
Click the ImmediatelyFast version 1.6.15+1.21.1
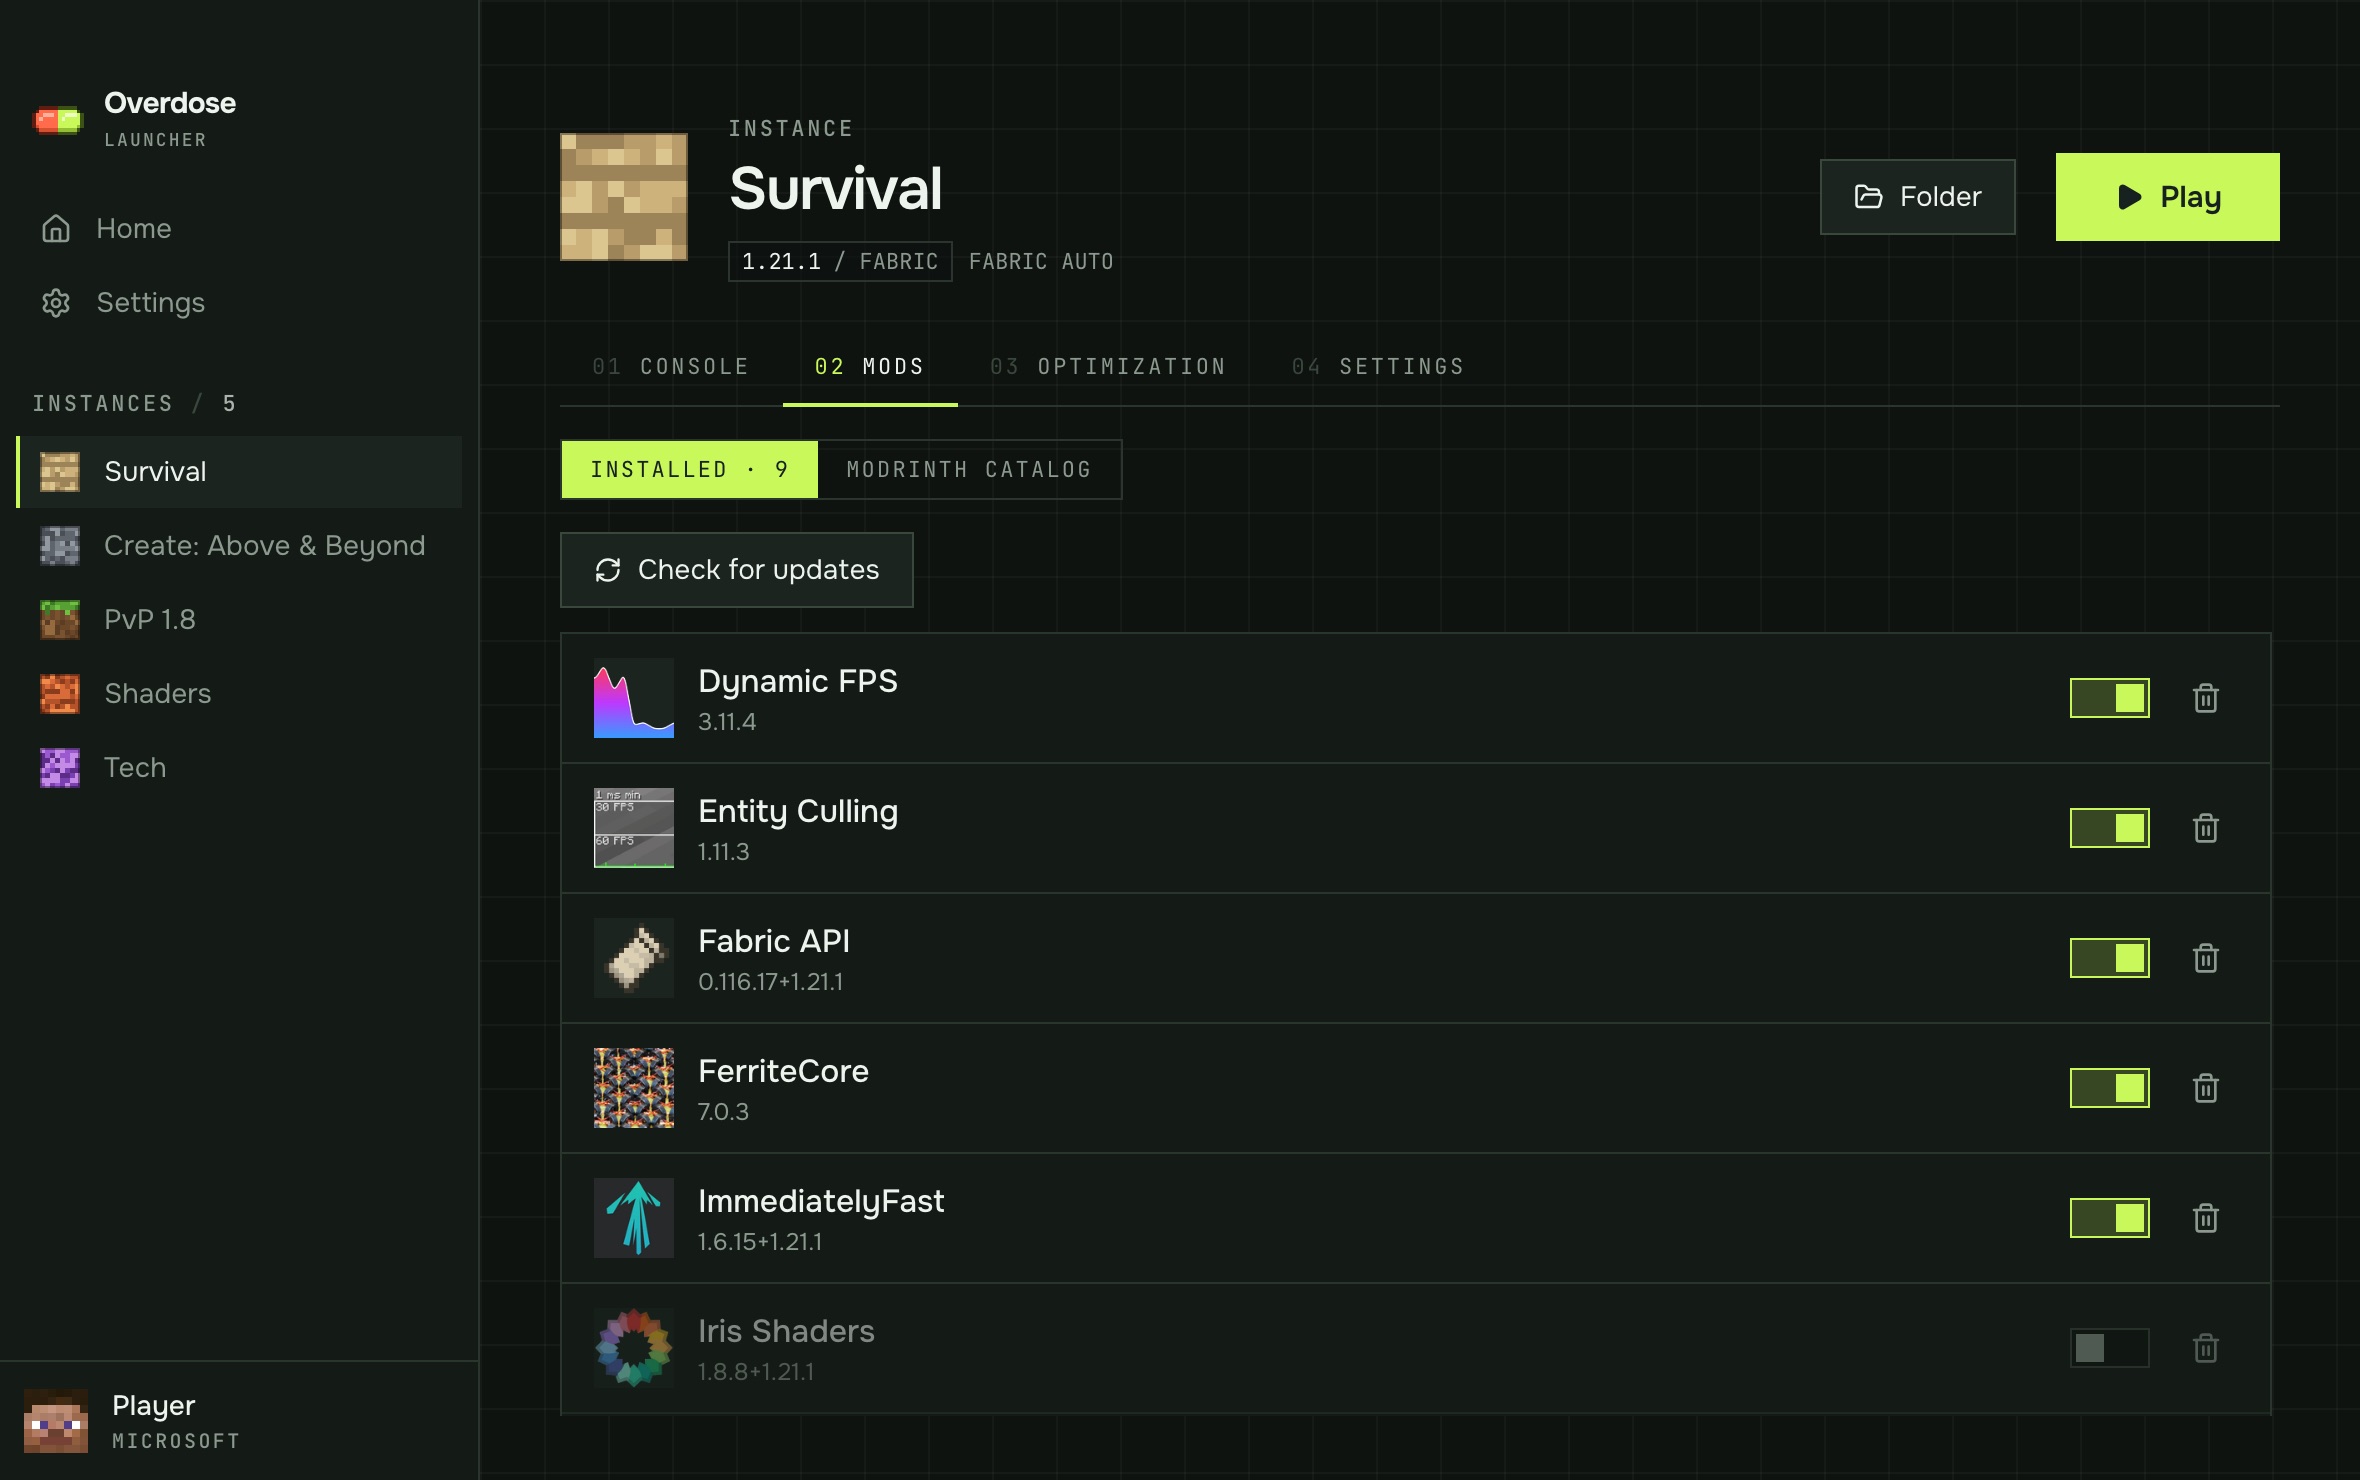tap(760, 1242)
